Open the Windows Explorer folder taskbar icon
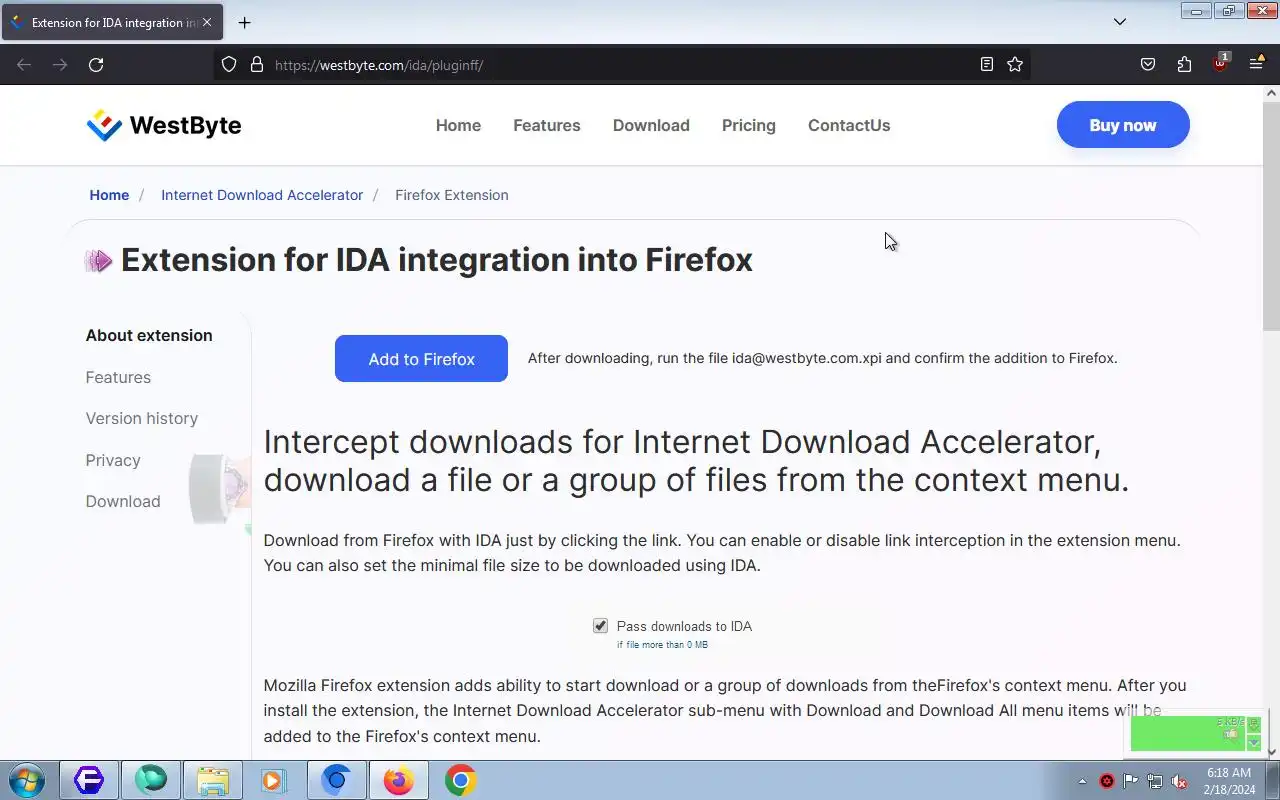This screenshot has height=800, width=1280. pyautogui.click(x=212, y=780)
